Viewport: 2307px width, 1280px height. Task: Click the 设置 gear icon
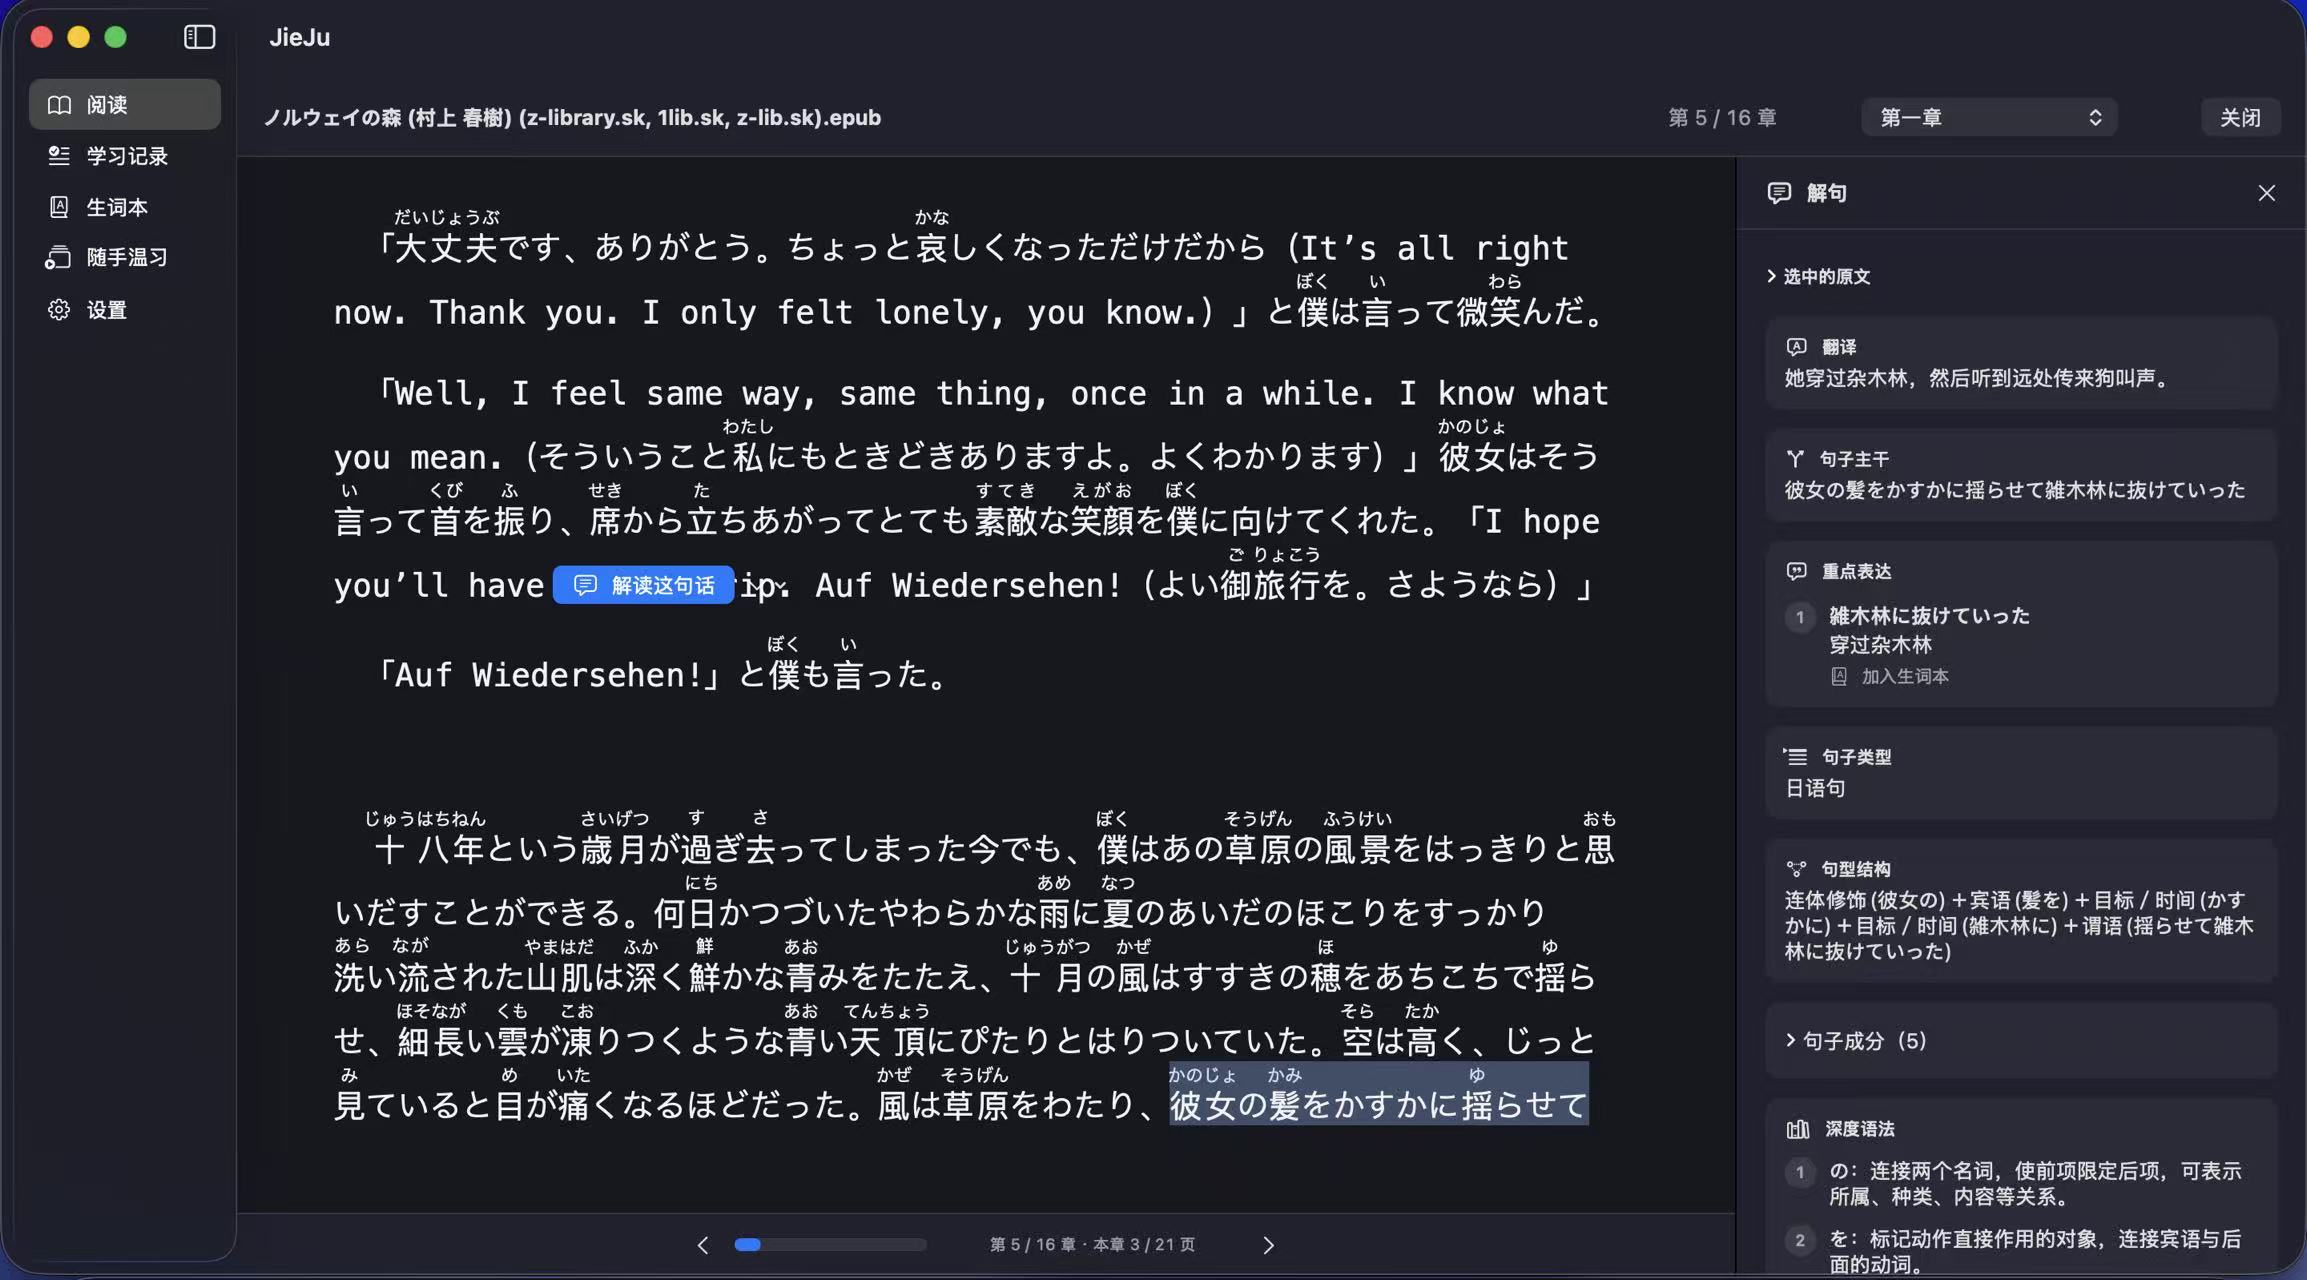coord(59,310)
